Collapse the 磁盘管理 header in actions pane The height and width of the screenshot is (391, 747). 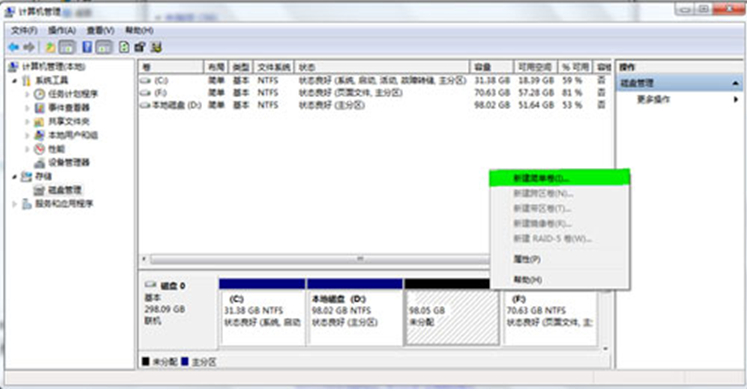(x=736, y=83)
